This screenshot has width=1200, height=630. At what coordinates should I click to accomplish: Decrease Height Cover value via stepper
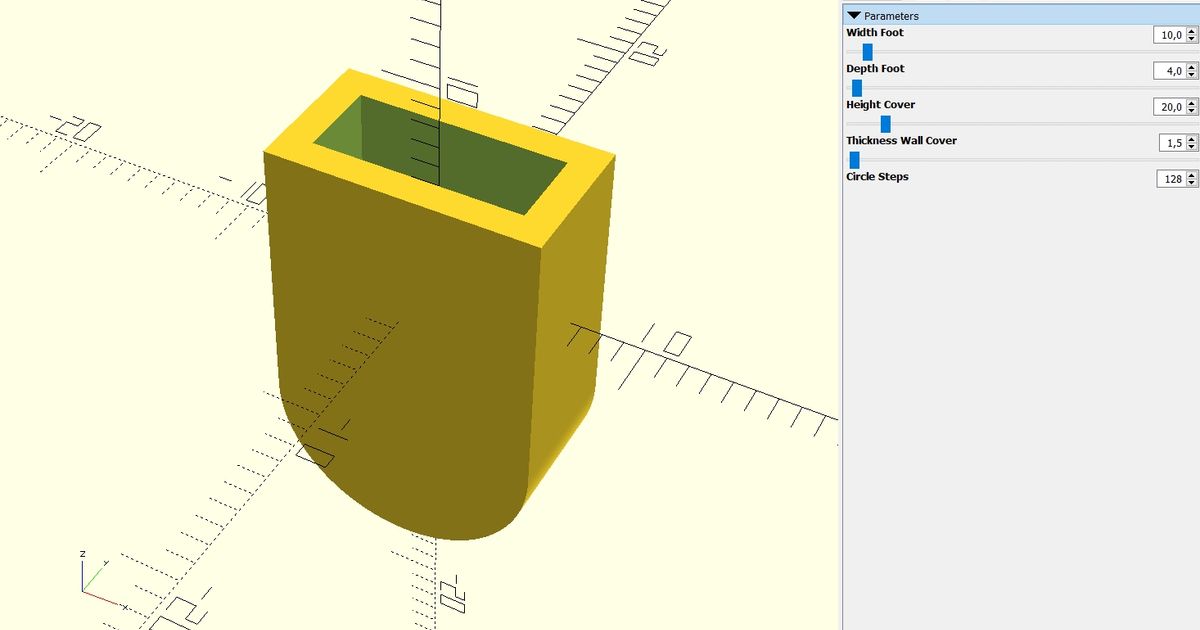tap(1193, 111)
